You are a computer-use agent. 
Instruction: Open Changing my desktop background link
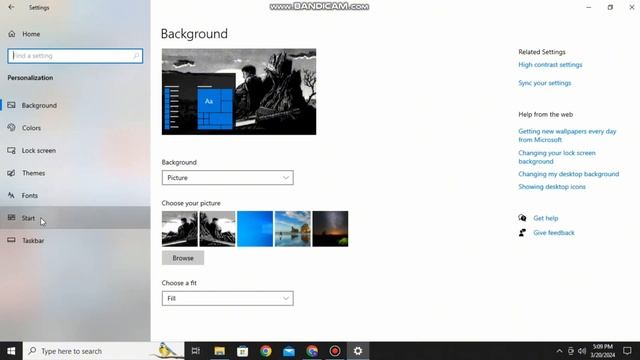tap(569, 174)
